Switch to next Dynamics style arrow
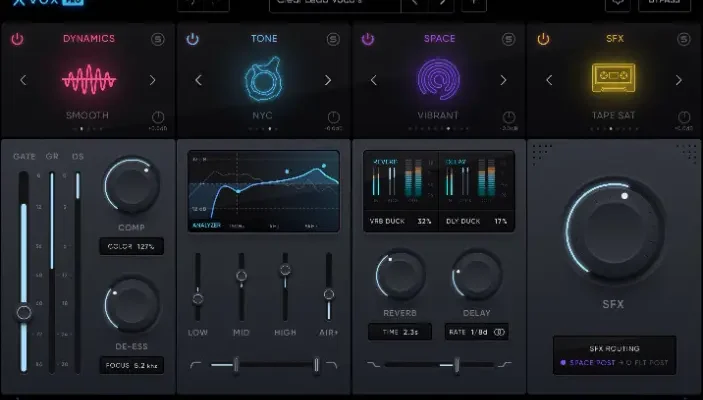The image size is (703, 400). point(152,80)
